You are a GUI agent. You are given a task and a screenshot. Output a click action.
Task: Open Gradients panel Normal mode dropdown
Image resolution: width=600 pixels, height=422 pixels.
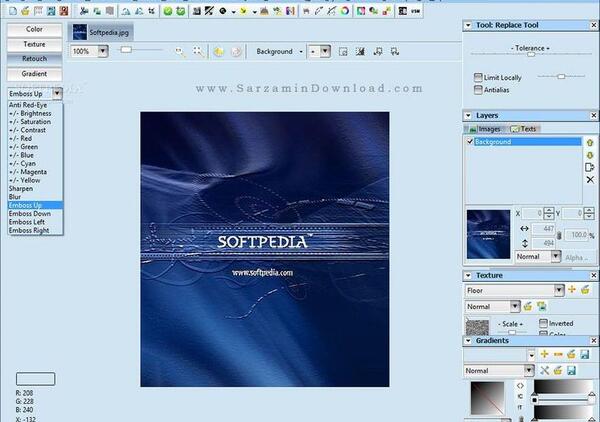pos(529,370)
